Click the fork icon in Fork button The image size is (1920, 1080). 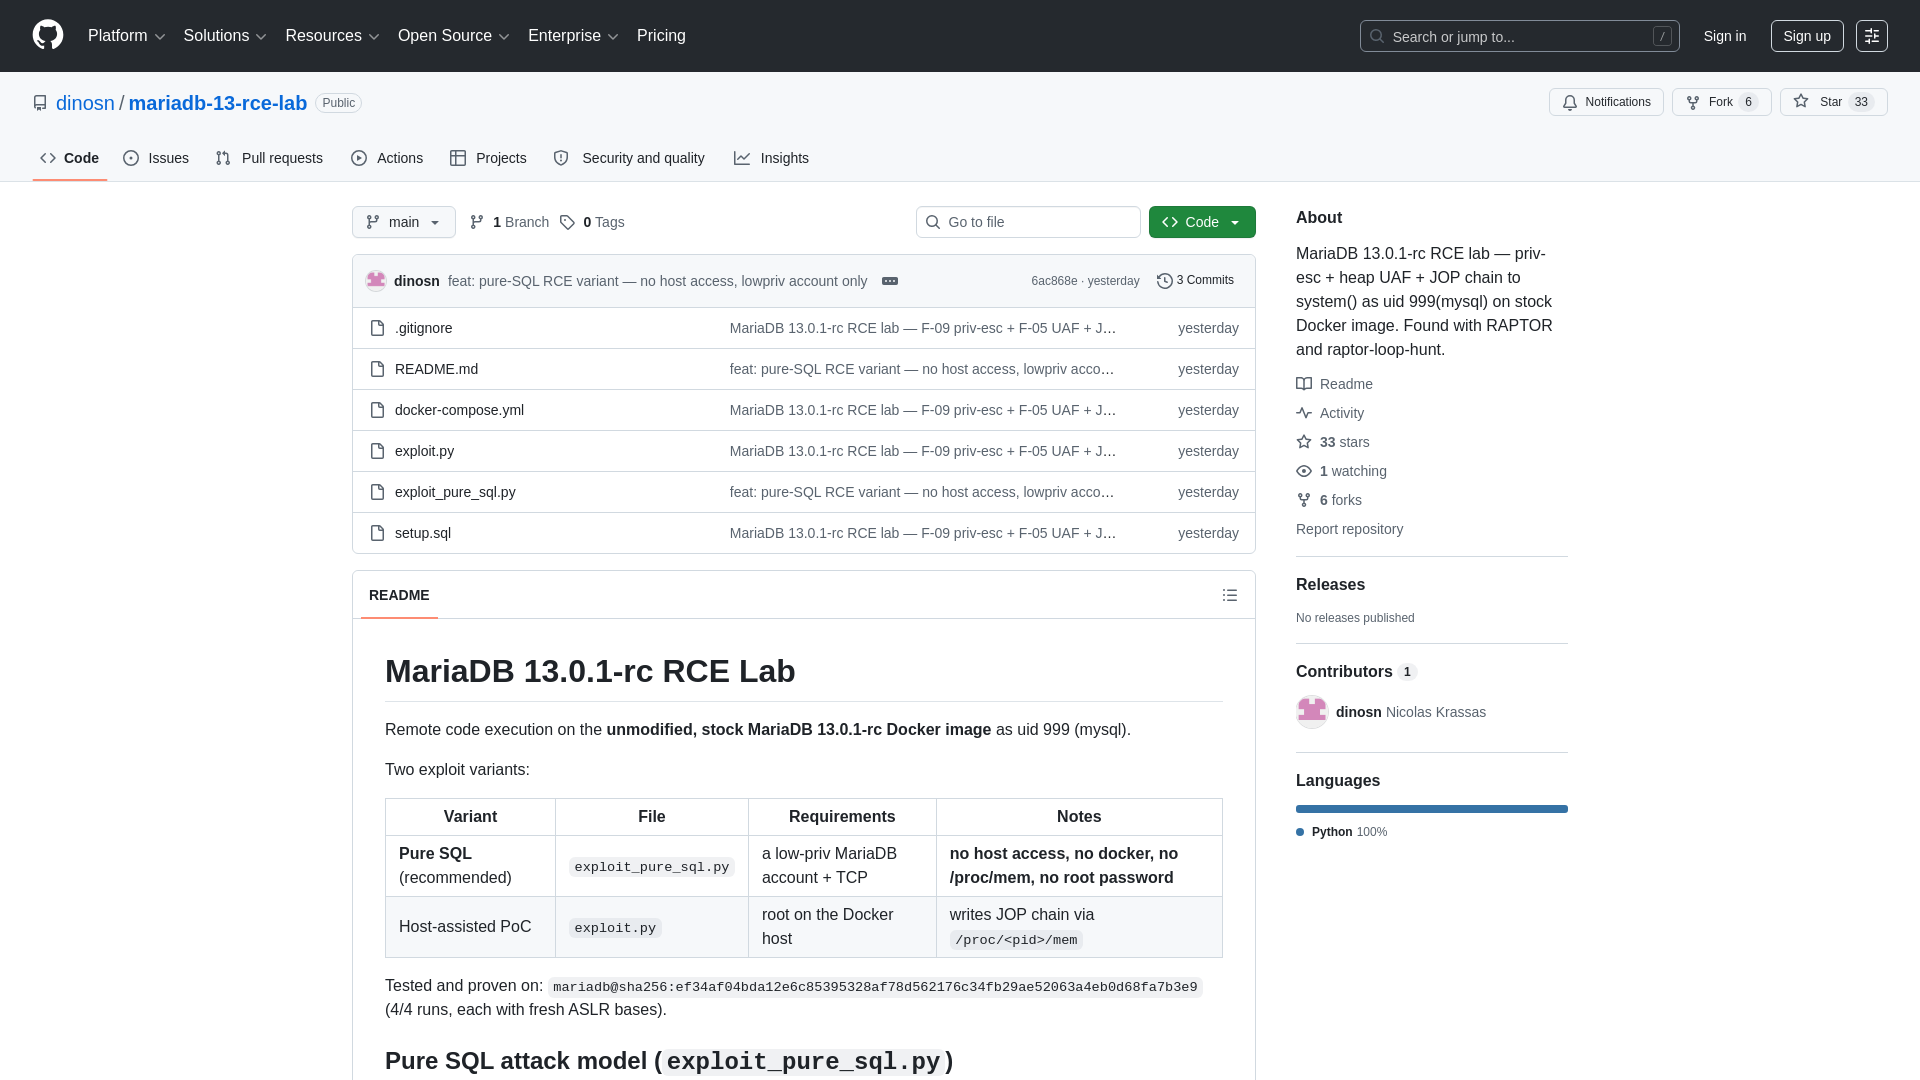point(1693,102)
